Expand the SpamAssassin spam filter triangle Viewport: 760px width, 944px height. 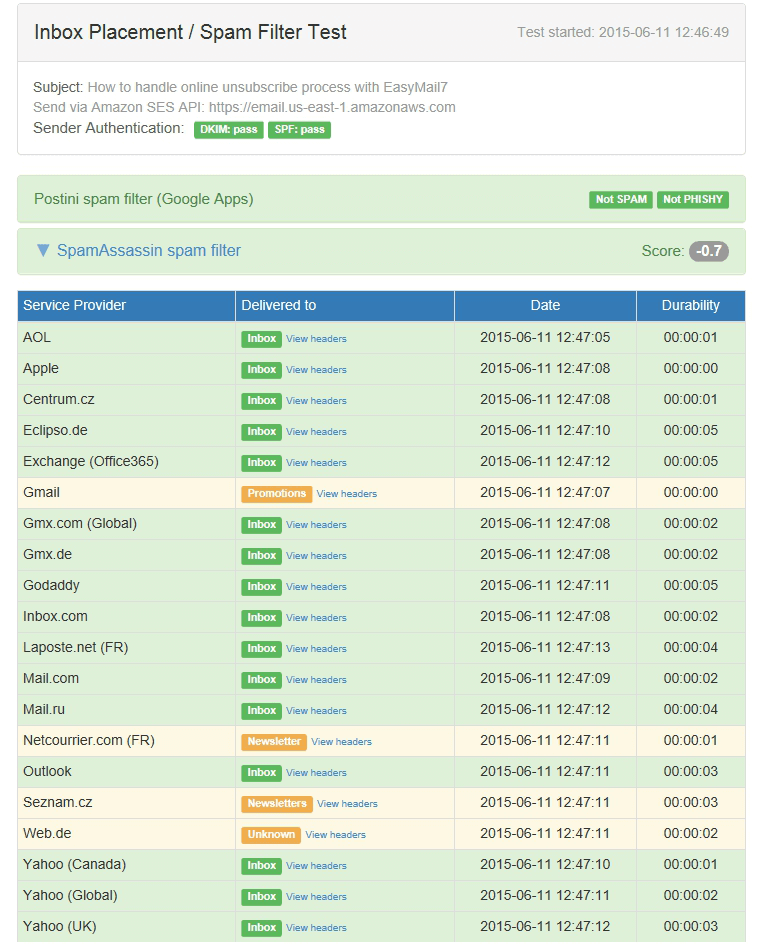43,250
